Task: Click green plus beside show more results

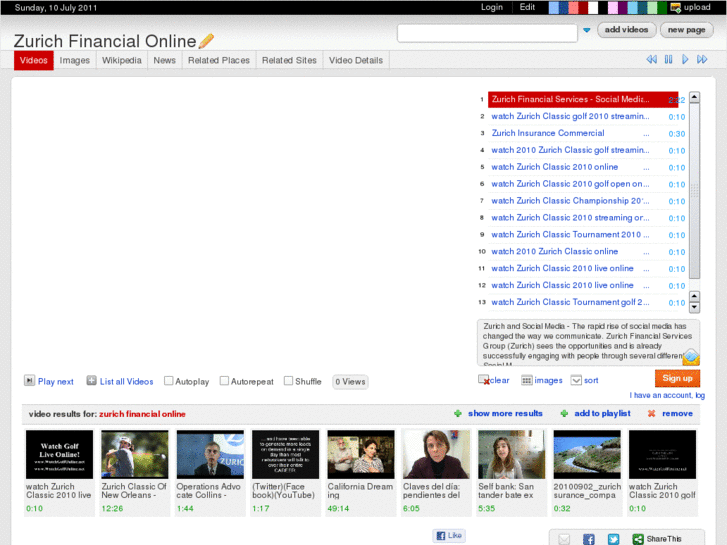Action: 458,413
